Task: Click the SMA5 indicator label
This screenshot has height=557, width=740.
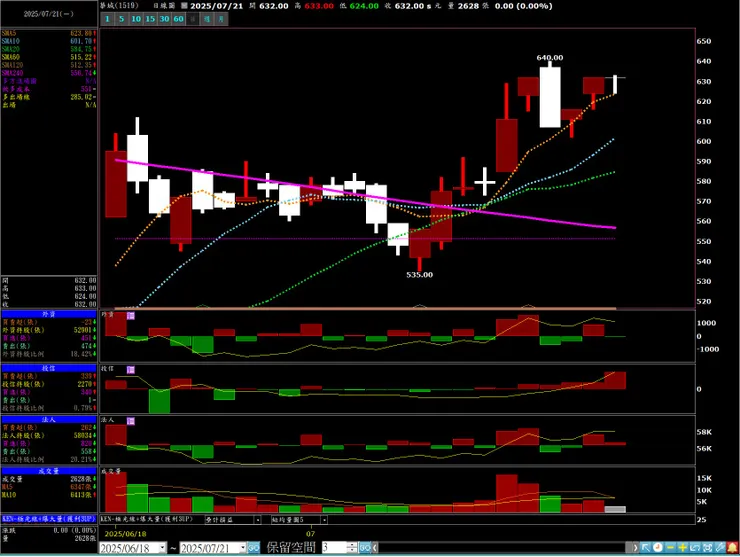Action: [9, 34]
